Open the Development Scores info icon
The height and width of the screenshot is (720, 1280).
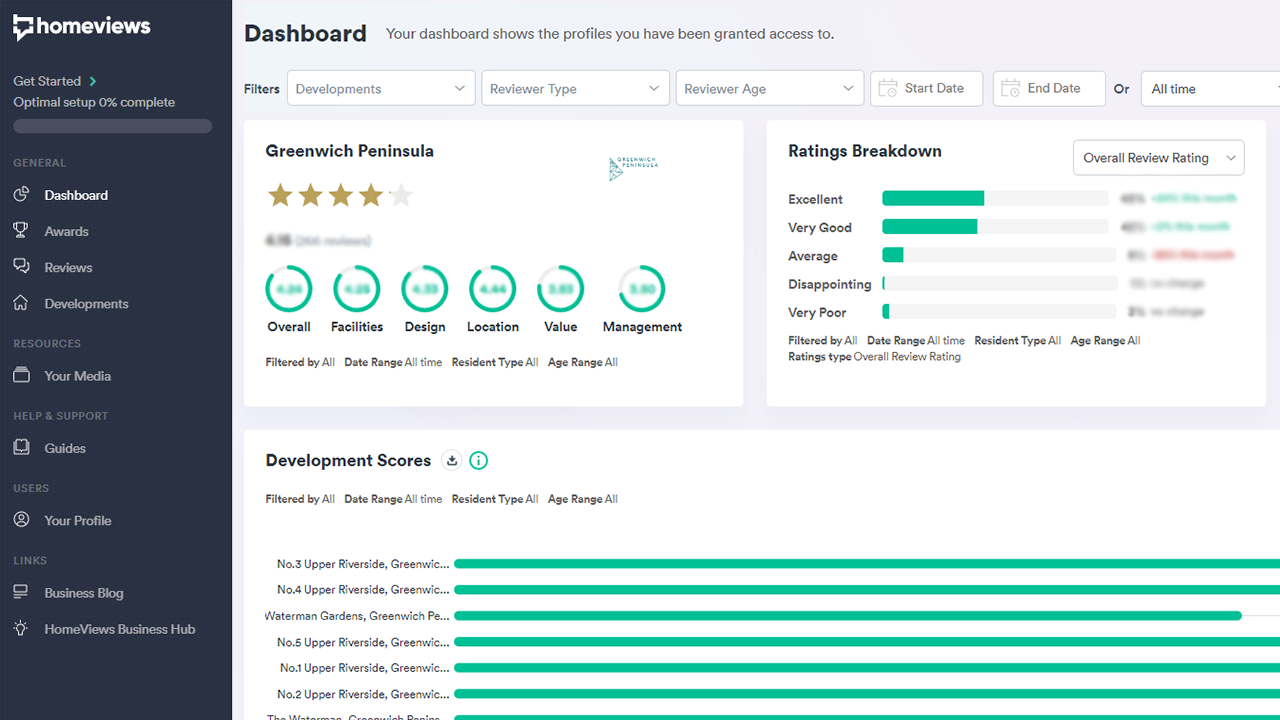pyautogui.click(x=479, y=460)
